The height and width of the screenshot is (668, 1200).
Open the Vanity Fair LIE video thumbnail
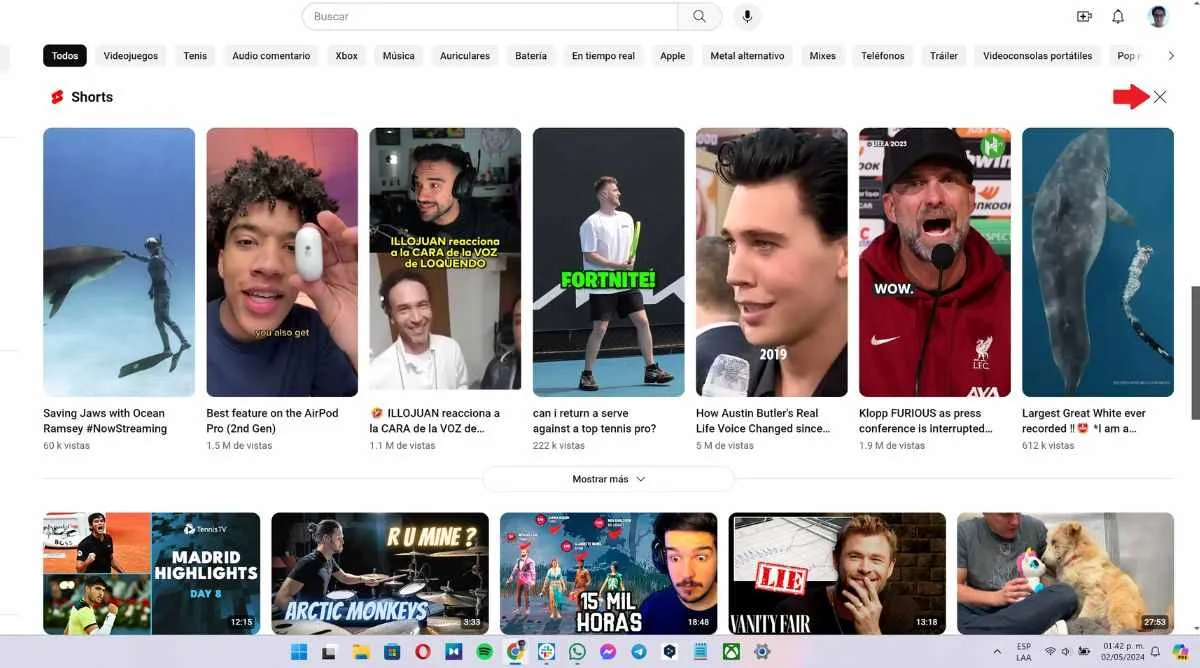click(837, 573)
